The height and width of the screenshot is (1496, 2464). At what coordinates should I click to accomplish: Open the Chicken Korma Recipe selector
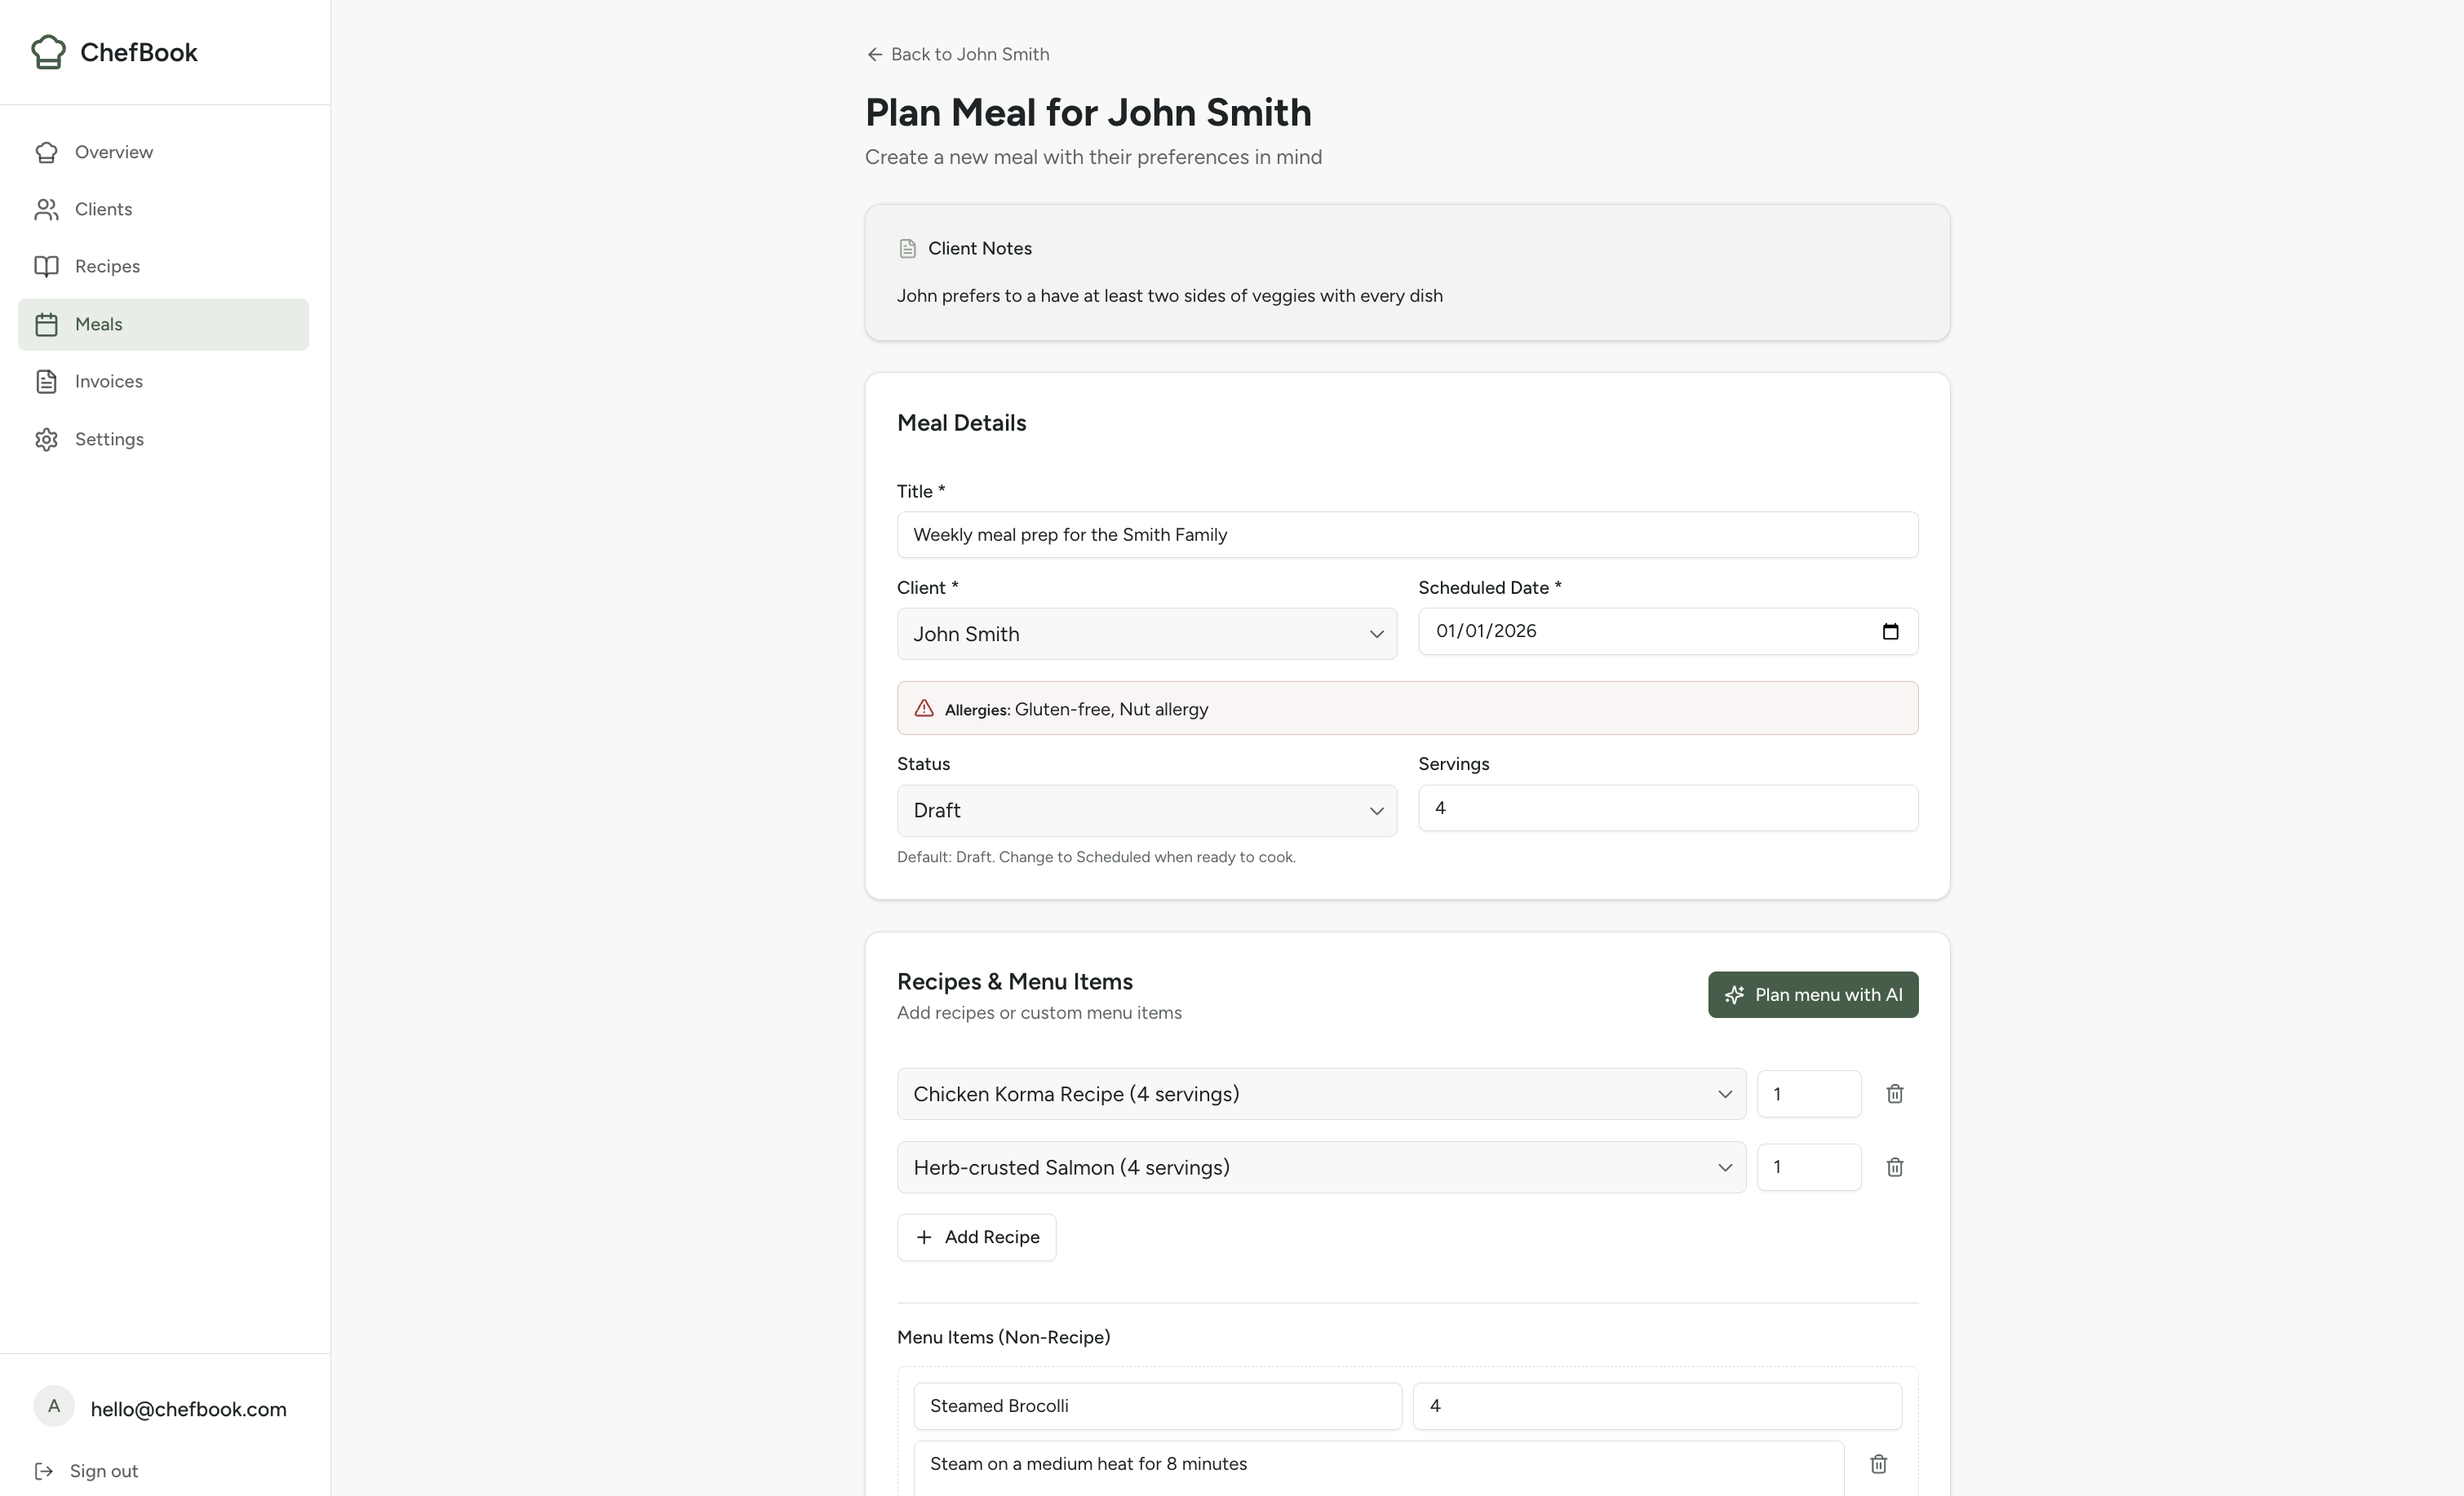click(1320, 1093)
